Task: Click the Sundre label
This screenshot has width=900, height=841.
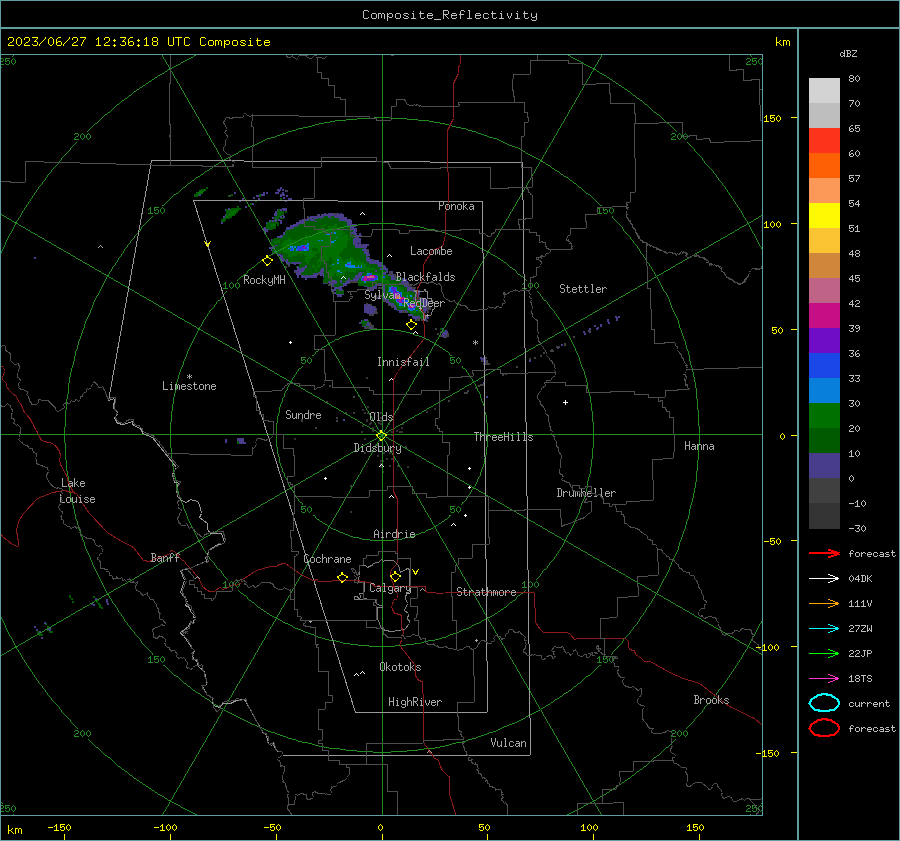Action: coord(303,414)
